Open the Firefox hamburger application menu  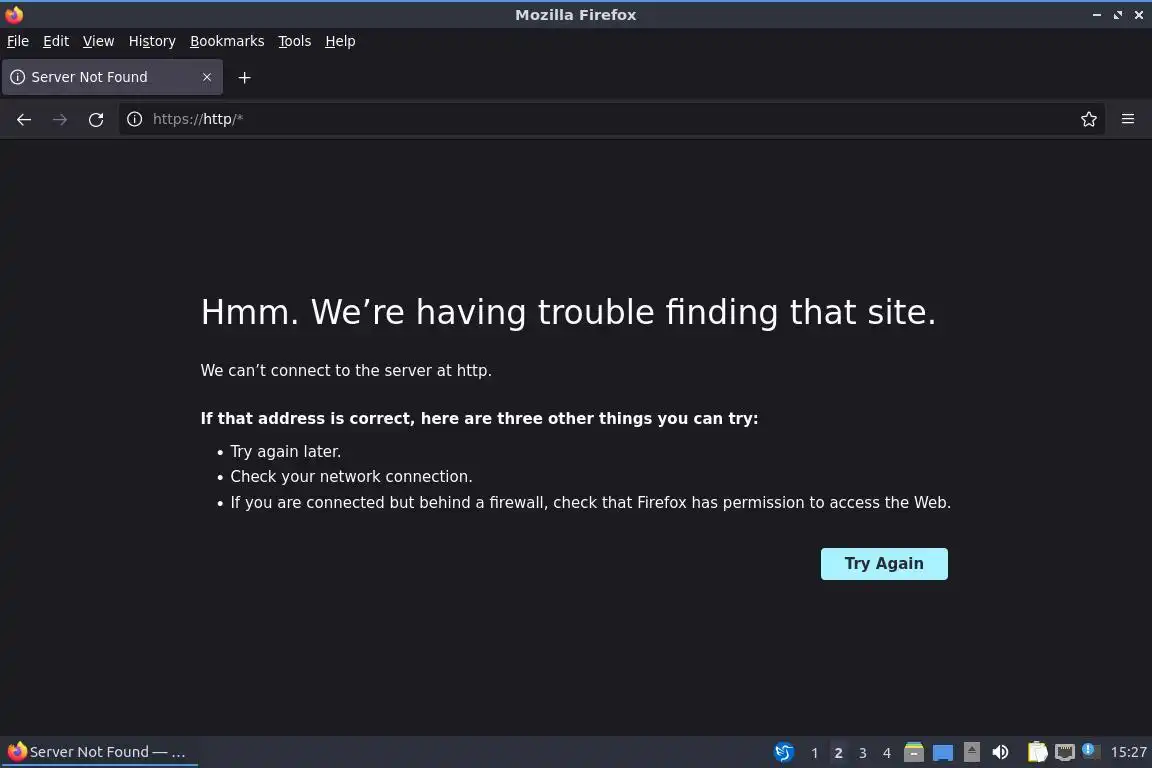pyautogui.click(x=1128, y=119)
